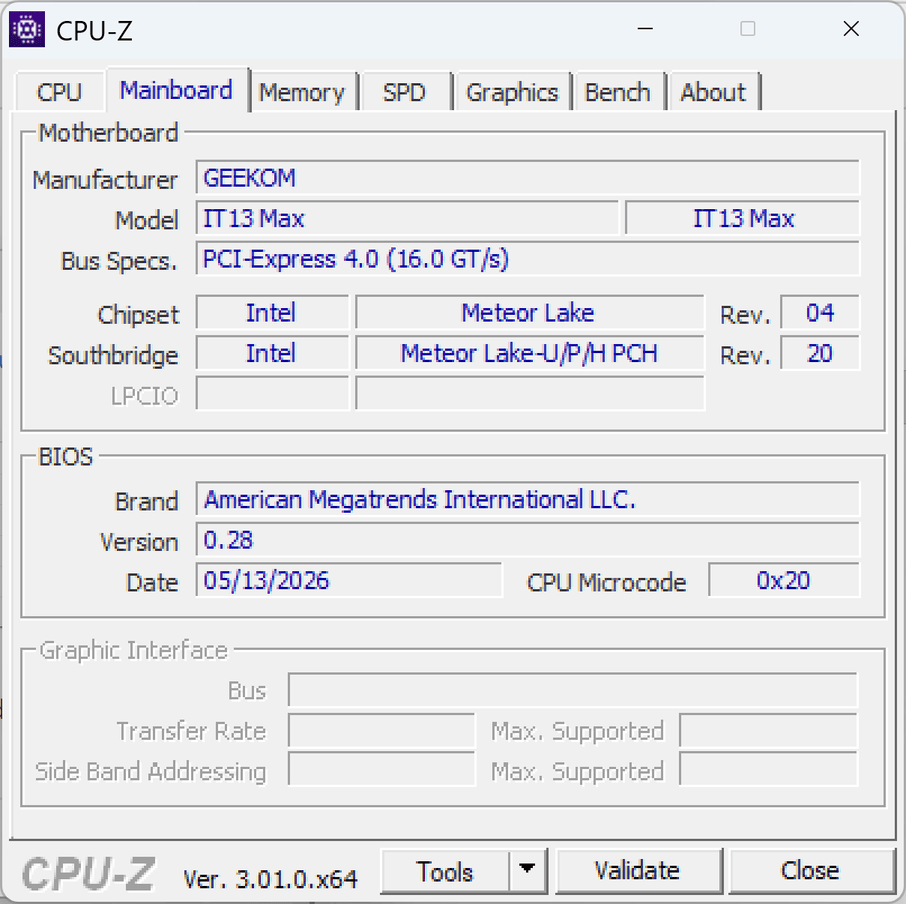Click the Close button at bottom
This screenshot has height=904, width=906.
click(x=810, y=870)
